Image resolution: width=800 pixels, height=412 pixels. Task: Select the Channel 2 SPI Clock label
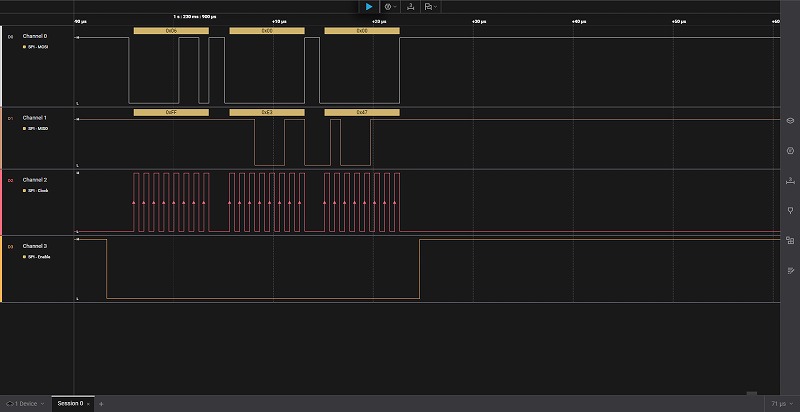(x=36, y=190)
